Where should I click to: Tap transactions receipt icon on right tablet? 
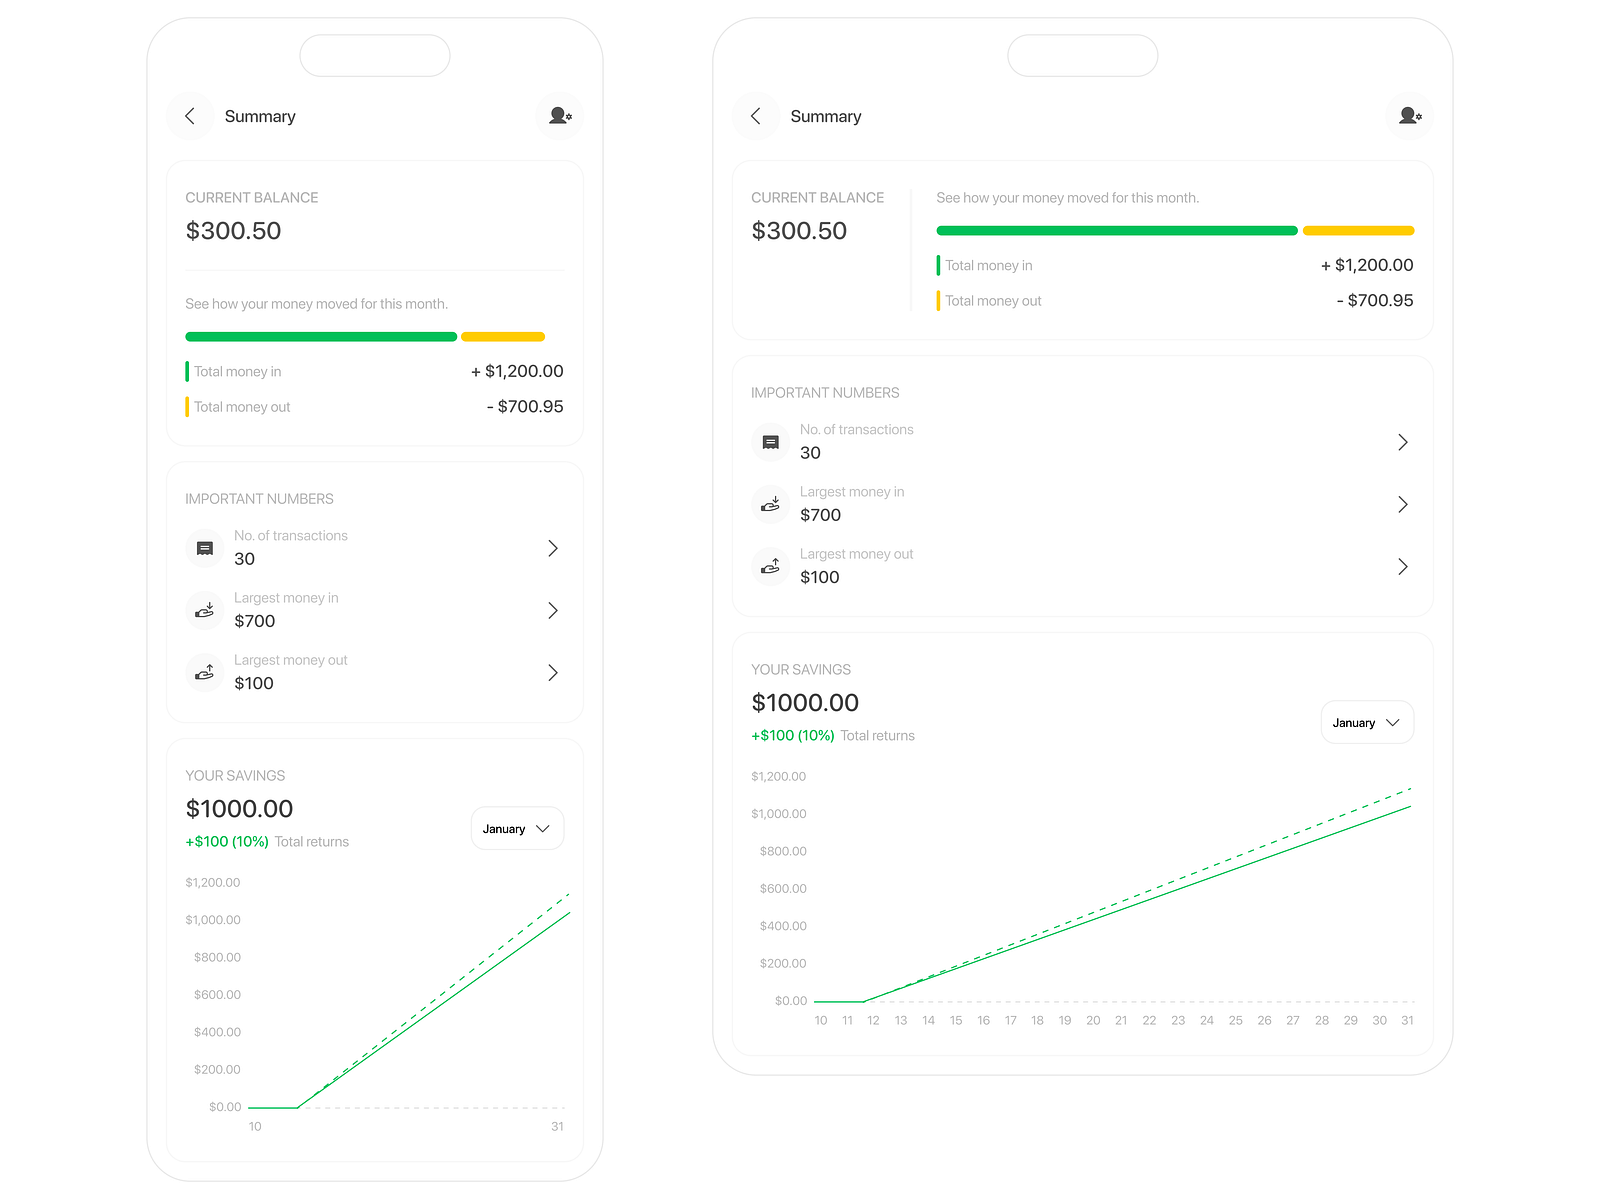click(x=771, y=442)
